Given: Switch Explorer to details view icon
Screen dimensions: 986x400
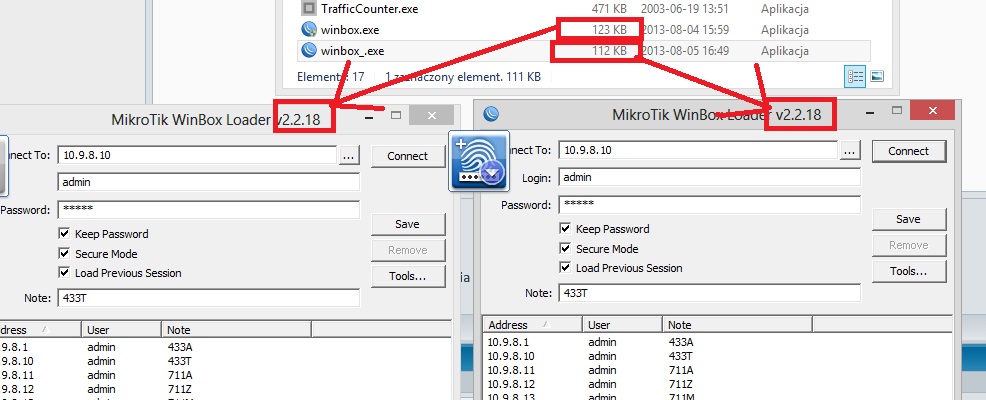Looking at the screenshot, I should pos(855,76).
